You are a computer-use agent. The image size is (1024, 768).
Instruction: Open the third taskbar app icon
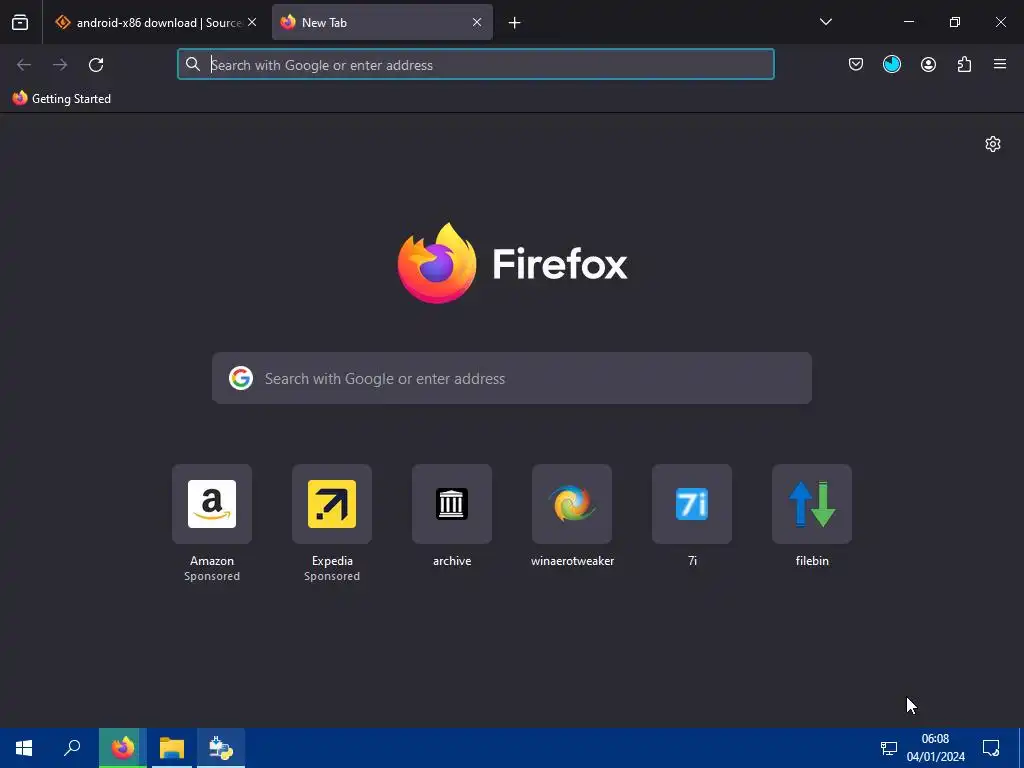(221, 748)
